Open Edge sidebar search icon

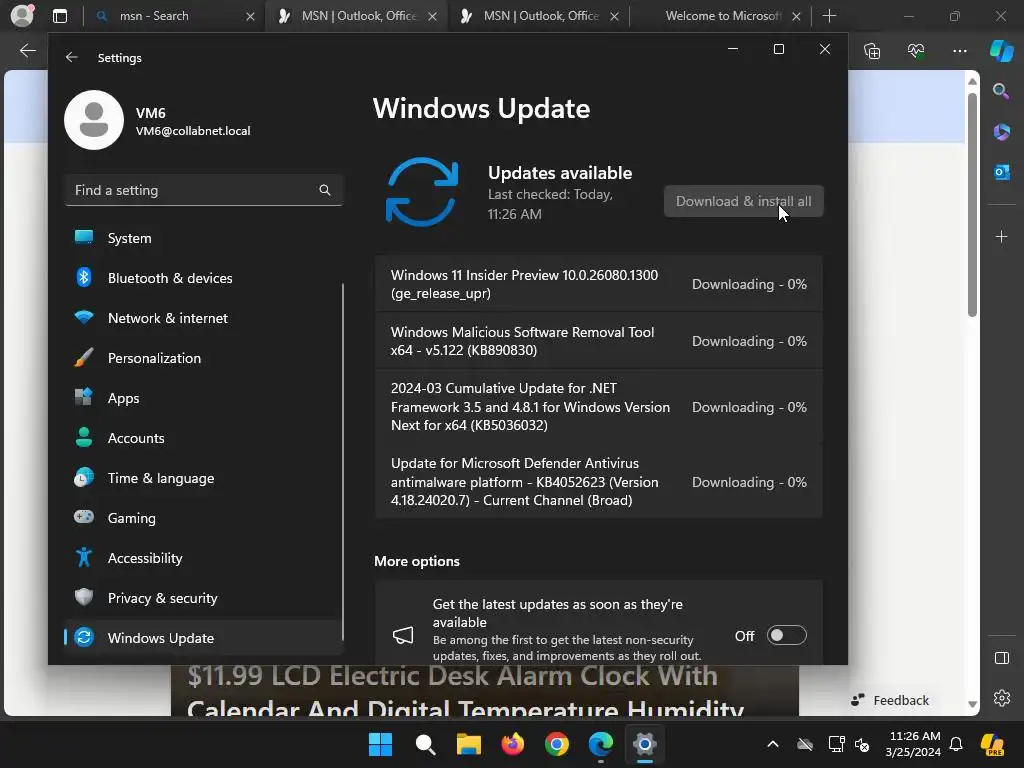1001,91
